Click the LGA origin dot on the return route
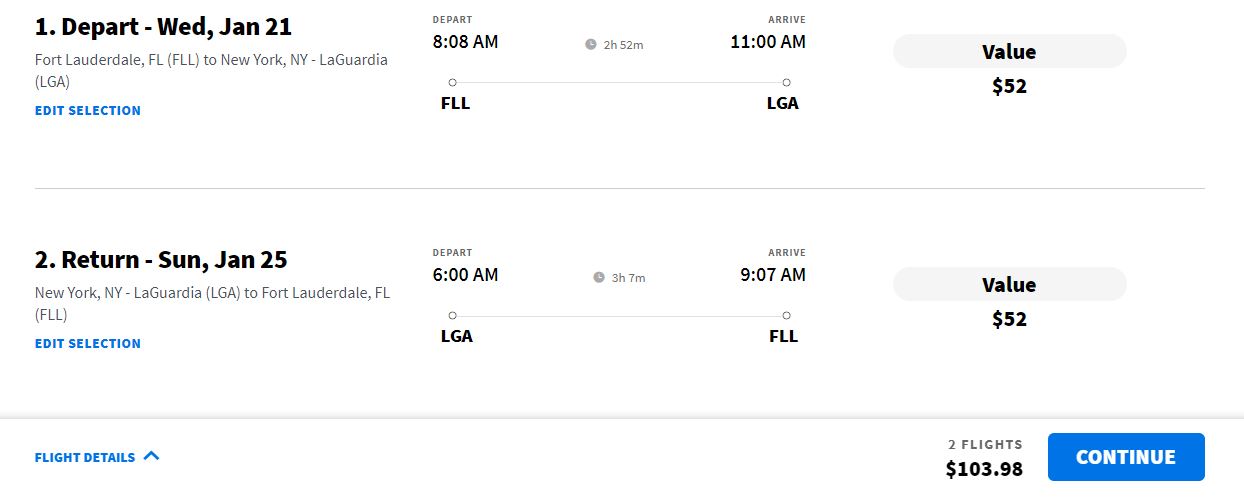This screenshot has height=501, width=1244. [453, 316]
